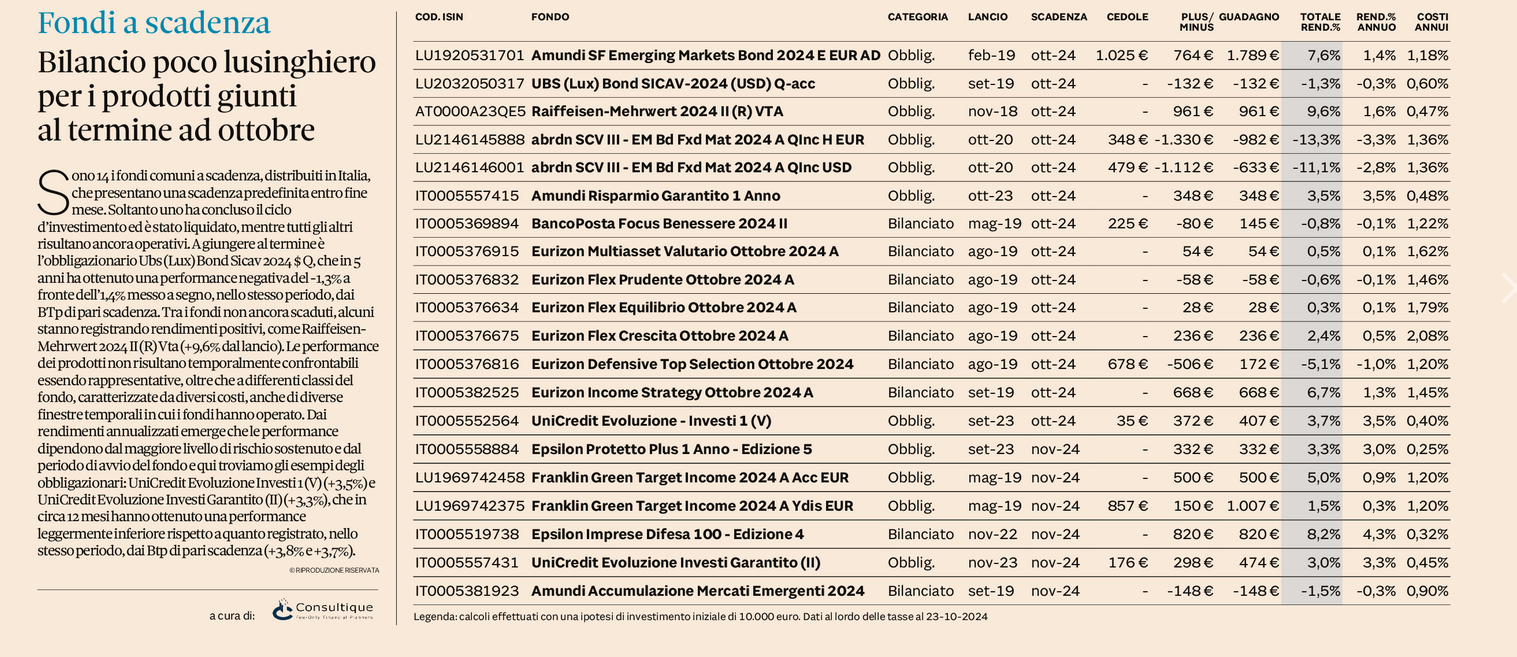This screenshot has height=657, width=1517.
Task: Click fund 'Eurizon Defensive Top Selection Ottobre 2024'
Action: [x=693, y=365]
